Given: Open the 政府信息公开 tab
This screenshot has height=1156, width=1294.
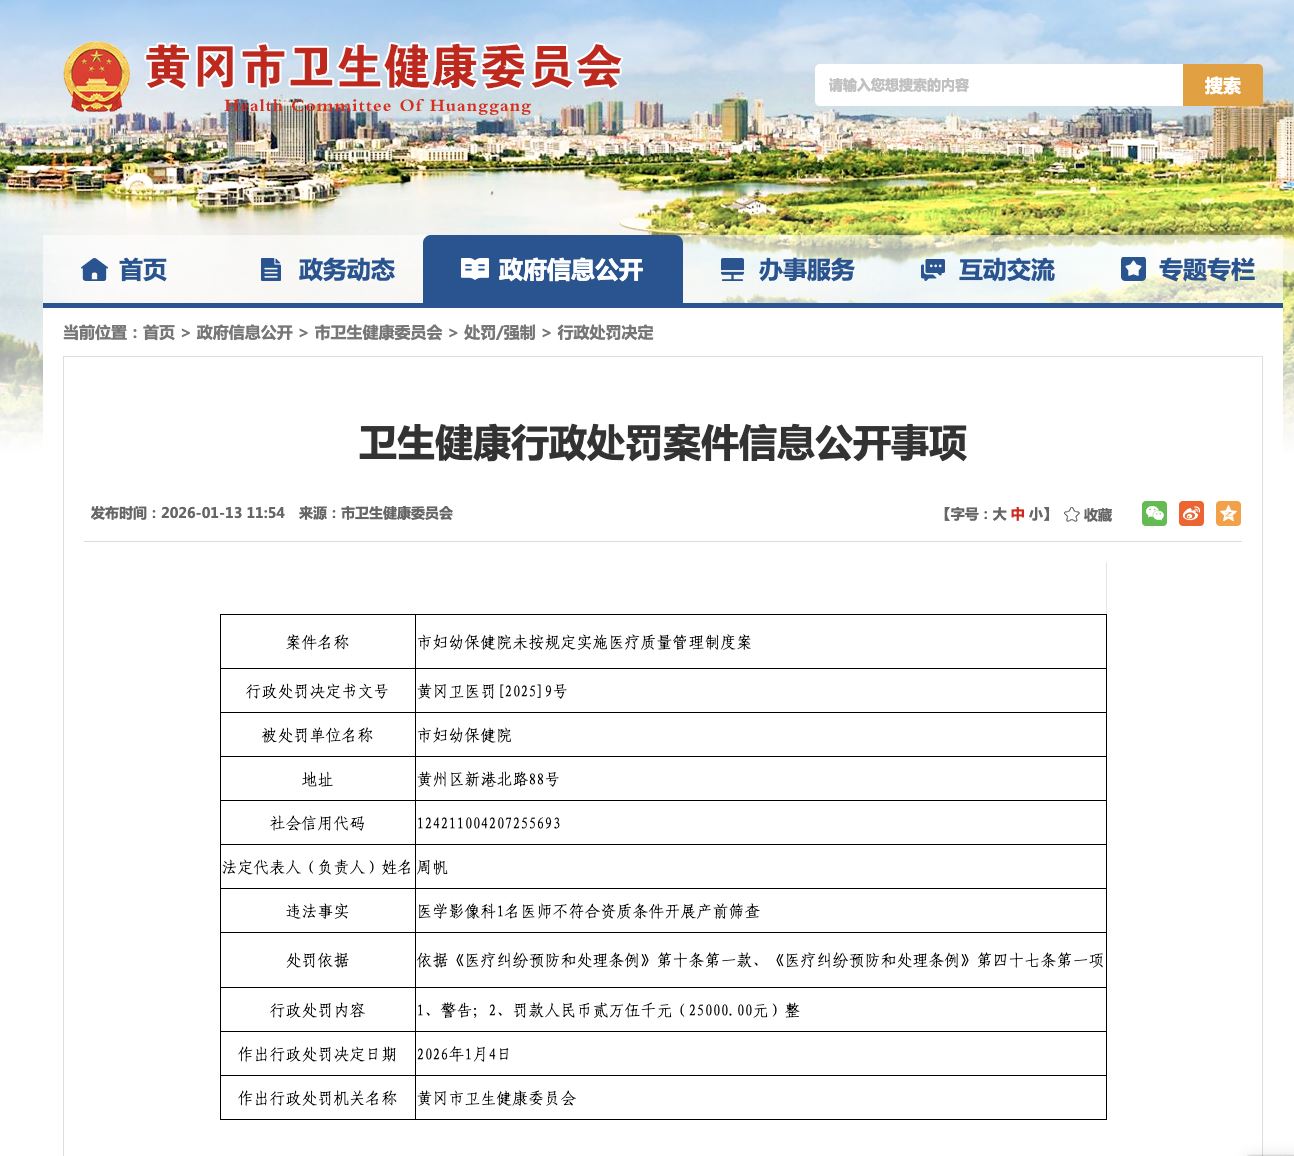Looking at the screenshot, I should (553, 270).
